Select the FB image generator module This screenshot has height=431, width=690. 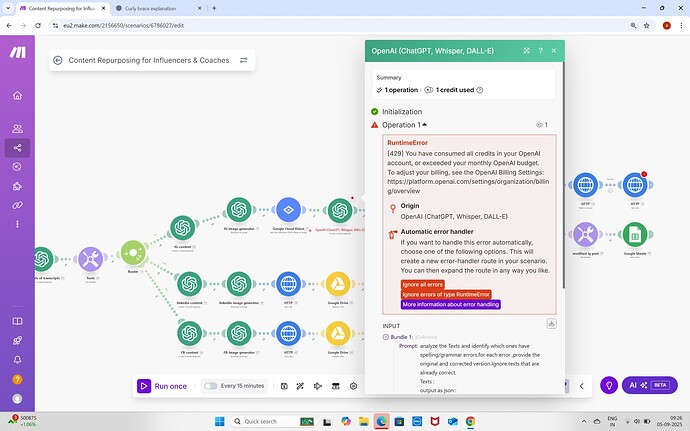pos(239,333)
